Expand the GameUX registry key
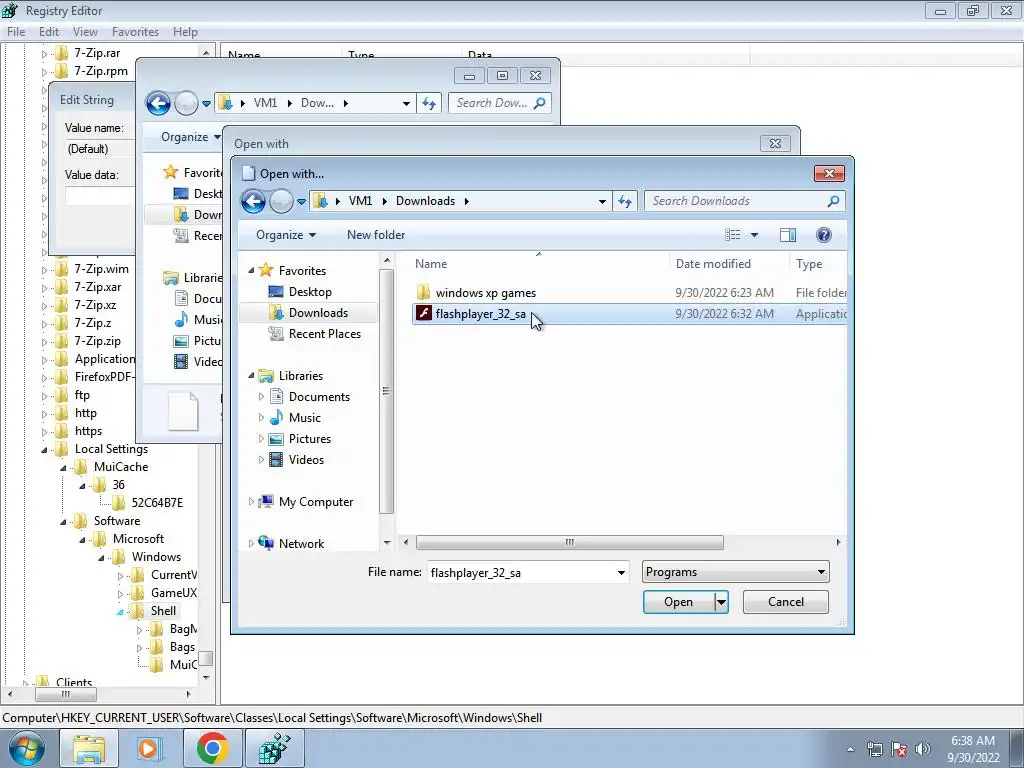 click(120, 594)
